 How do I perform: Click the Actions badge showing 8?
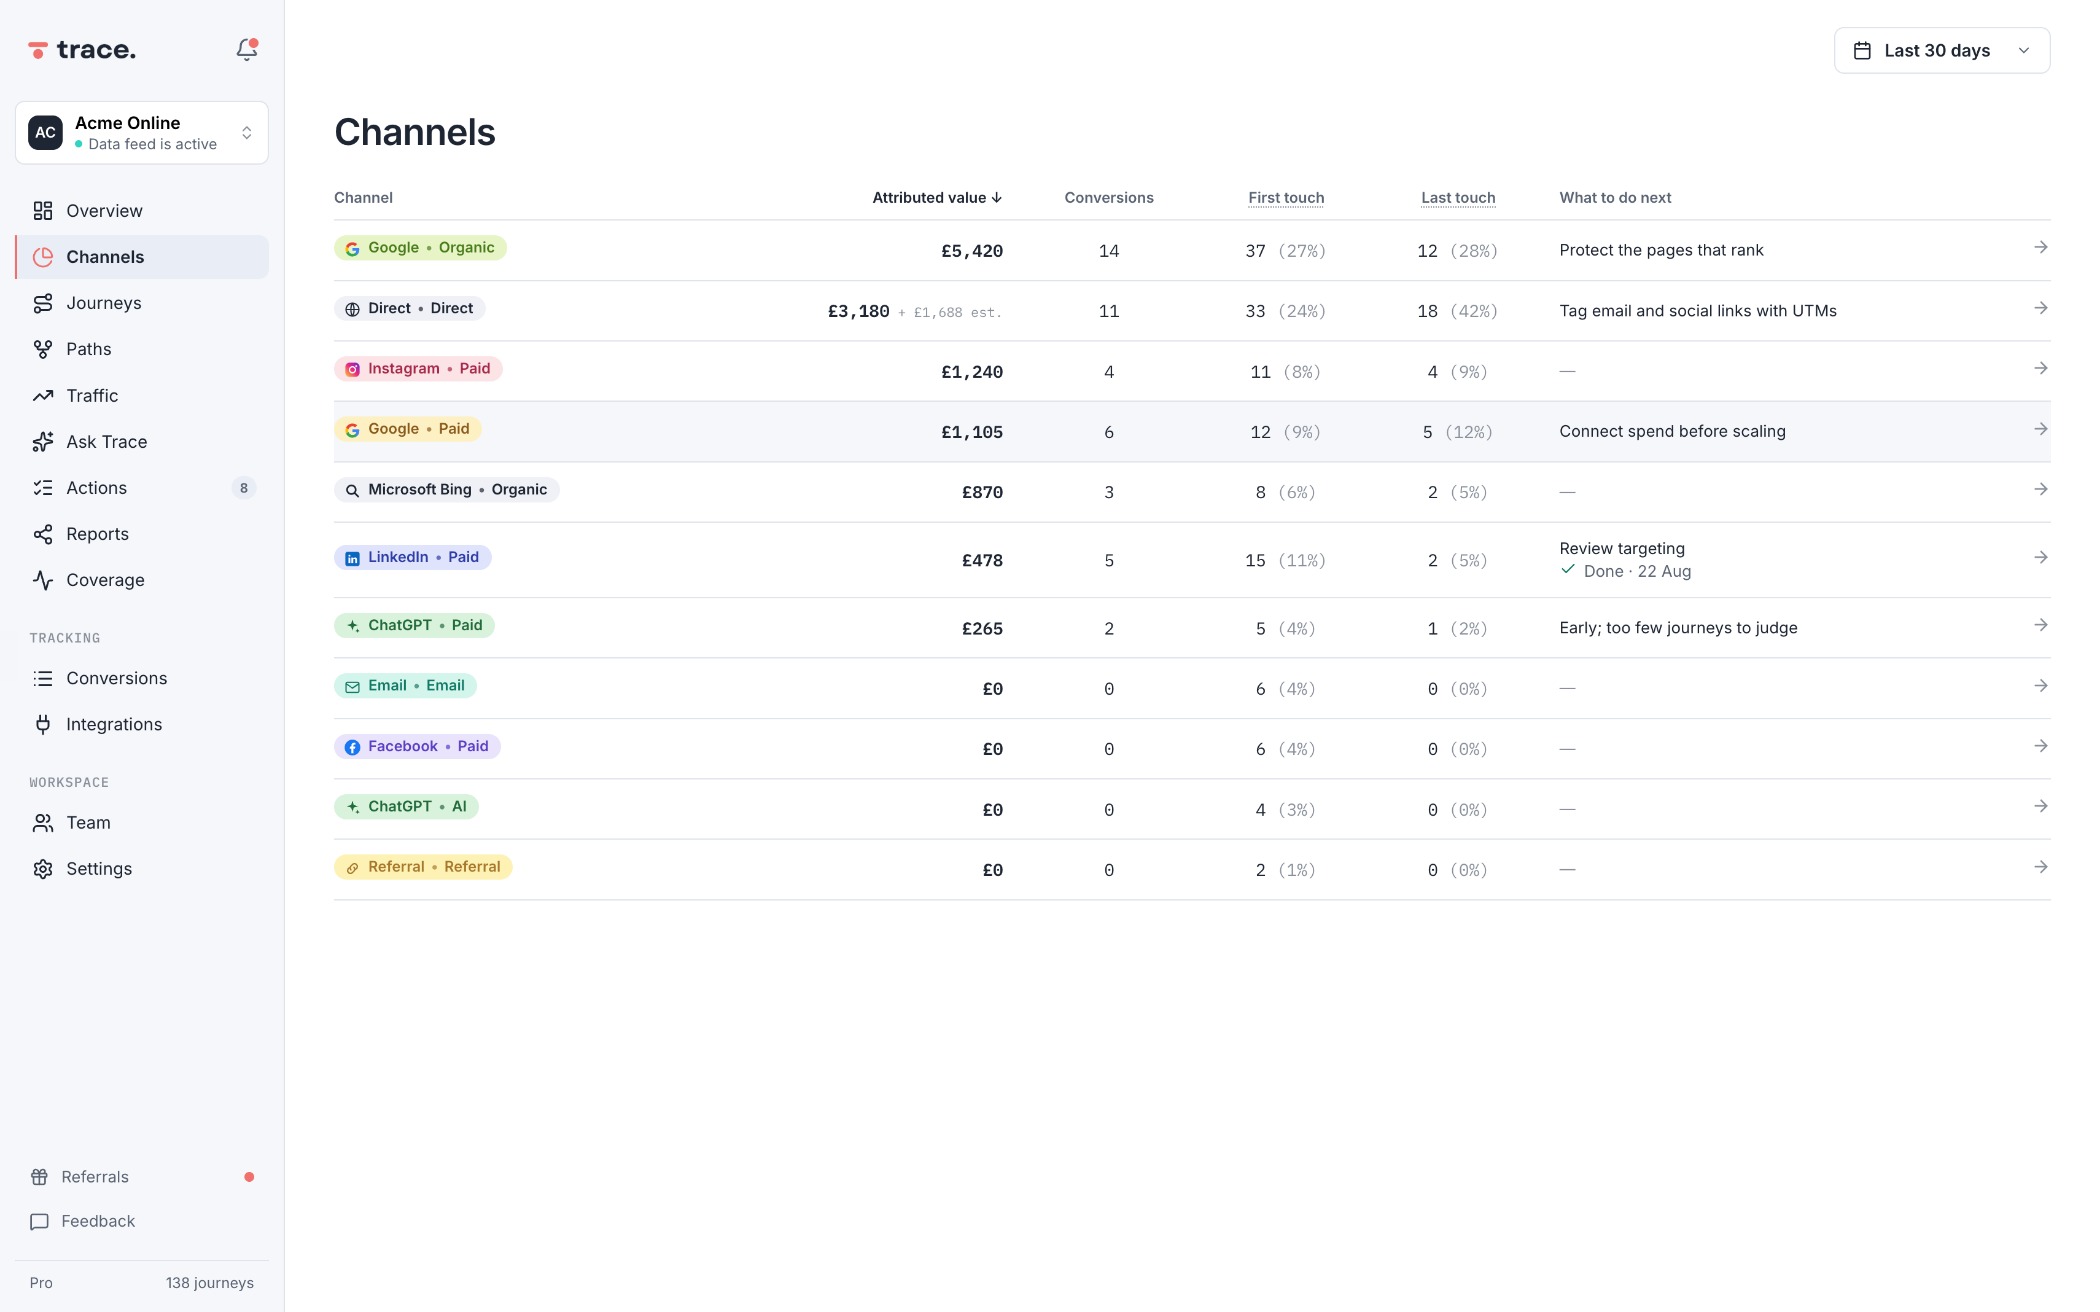[x=244, y=488]
